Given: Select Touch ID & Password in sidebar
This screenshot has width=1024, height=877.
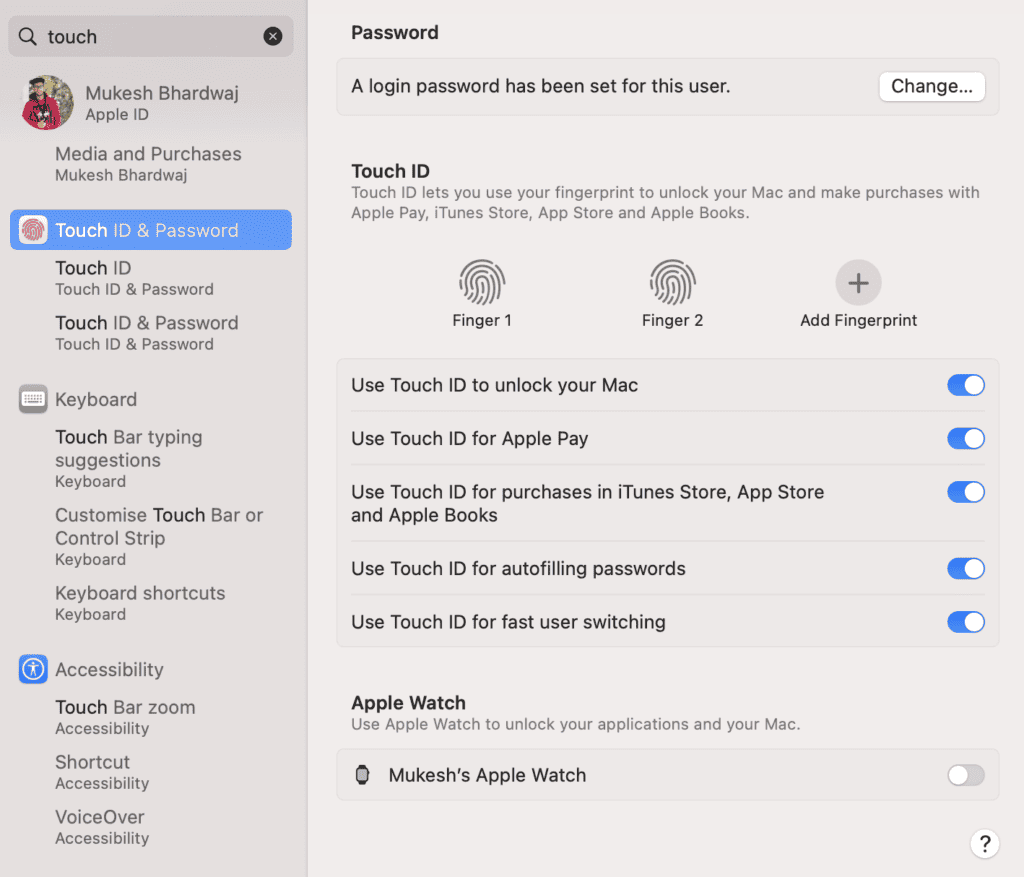Looking at the screenshot, I should click(x=151, y=230).
